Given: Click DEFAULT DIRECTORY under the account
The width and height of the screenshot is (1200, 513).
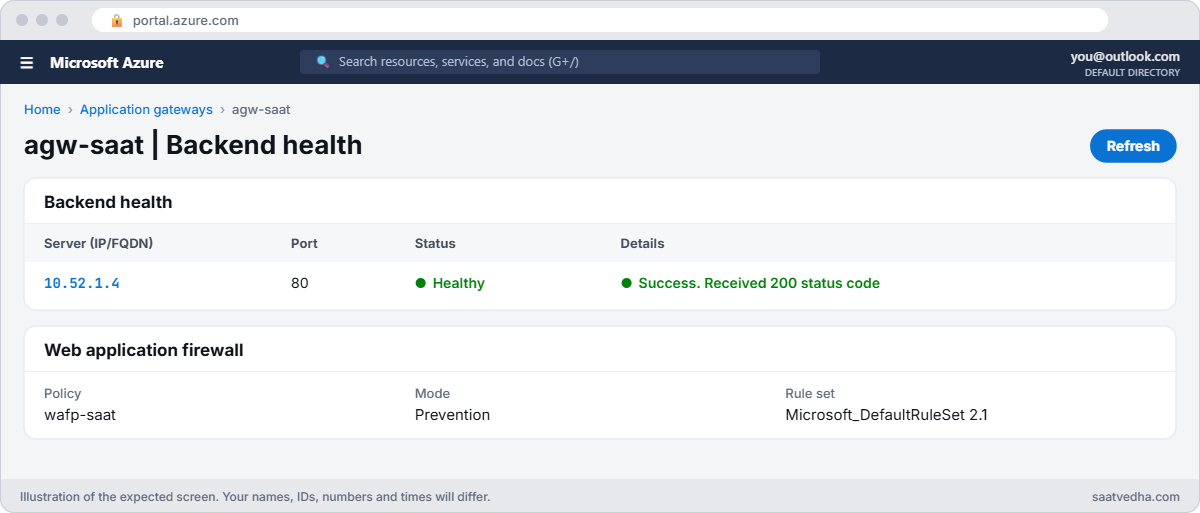Looking at the screenshot, I should (x=1132, y=73).
